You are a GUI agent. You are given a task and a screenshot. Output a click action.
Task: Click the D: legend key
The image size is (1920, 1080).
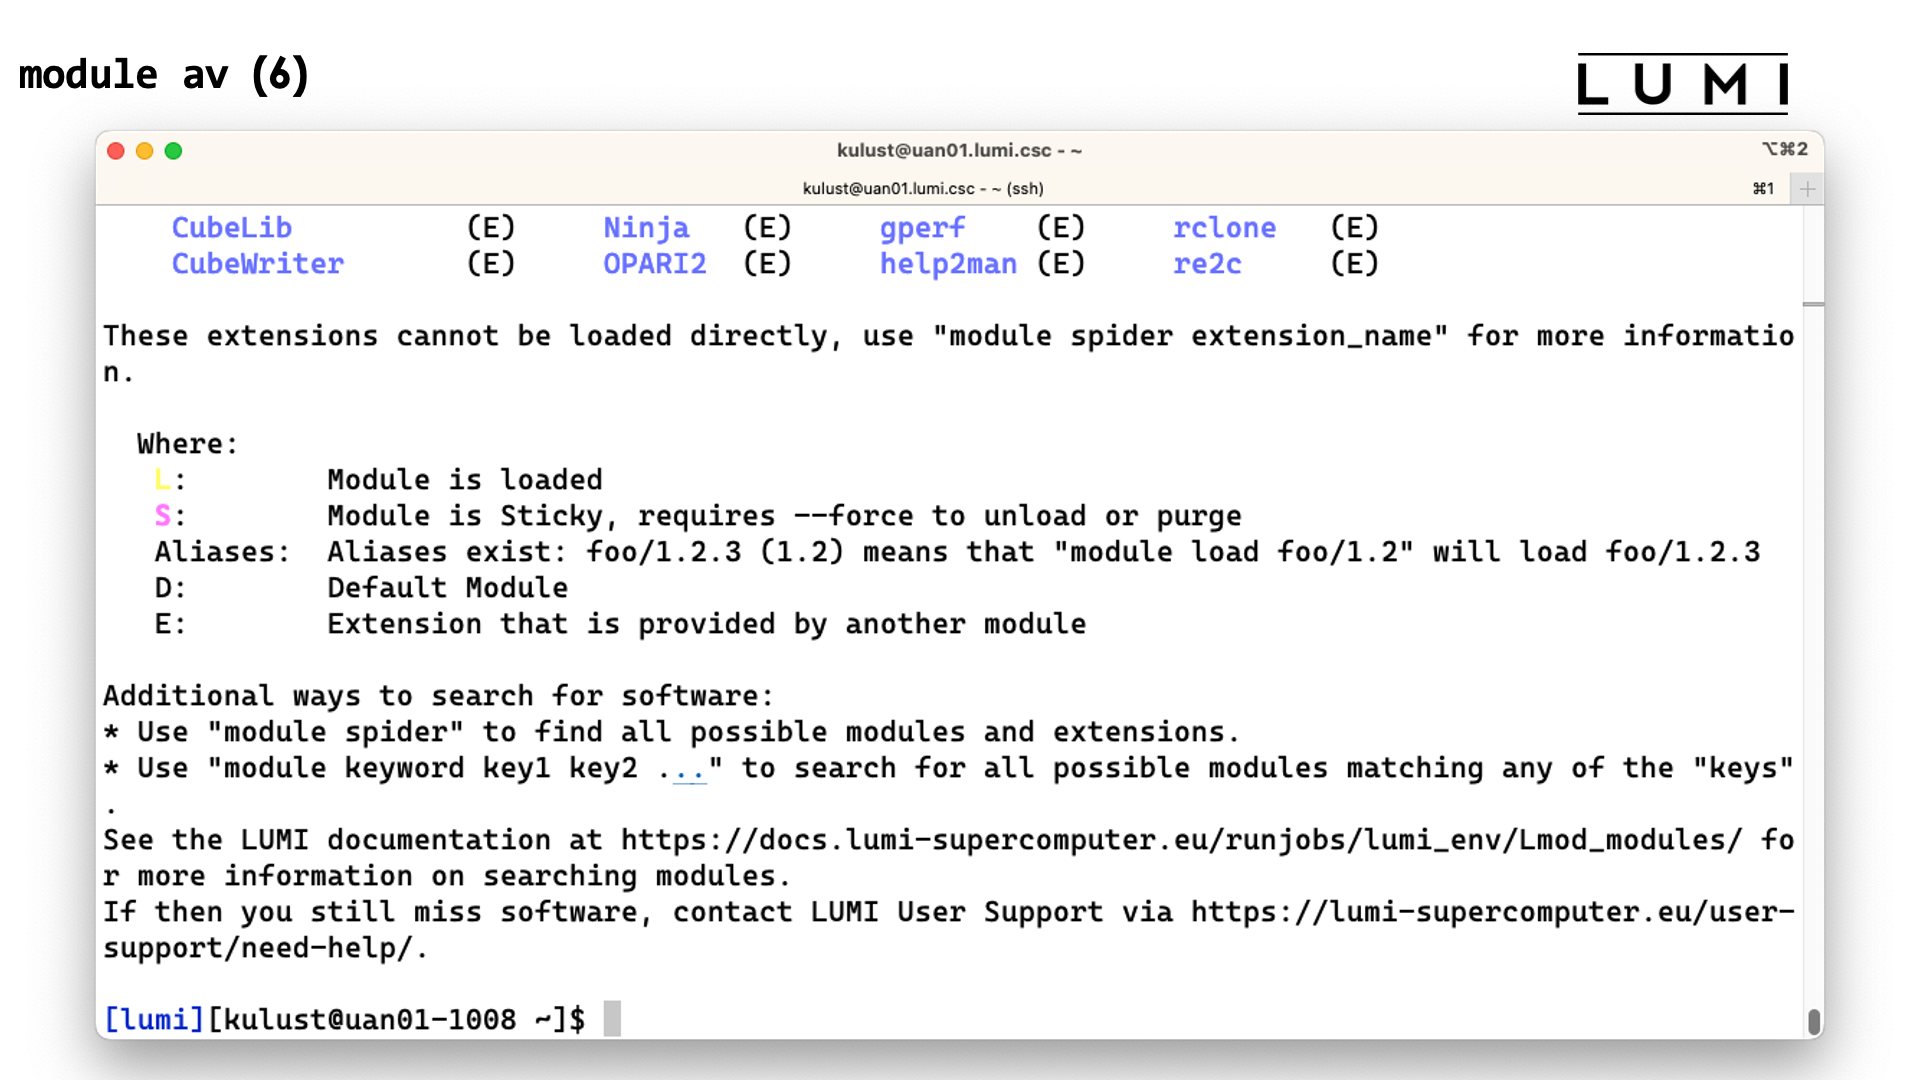click(x=170, y=588)
